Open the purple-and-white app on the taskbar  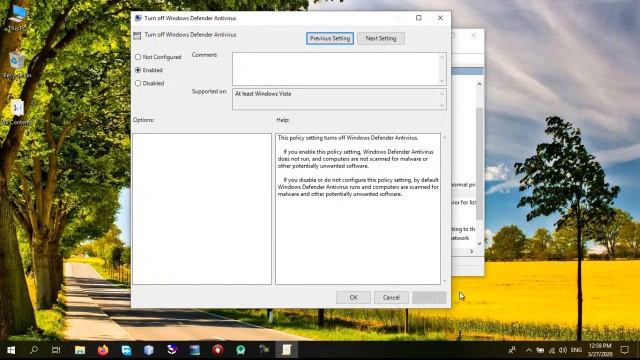(x=172, y=350)
